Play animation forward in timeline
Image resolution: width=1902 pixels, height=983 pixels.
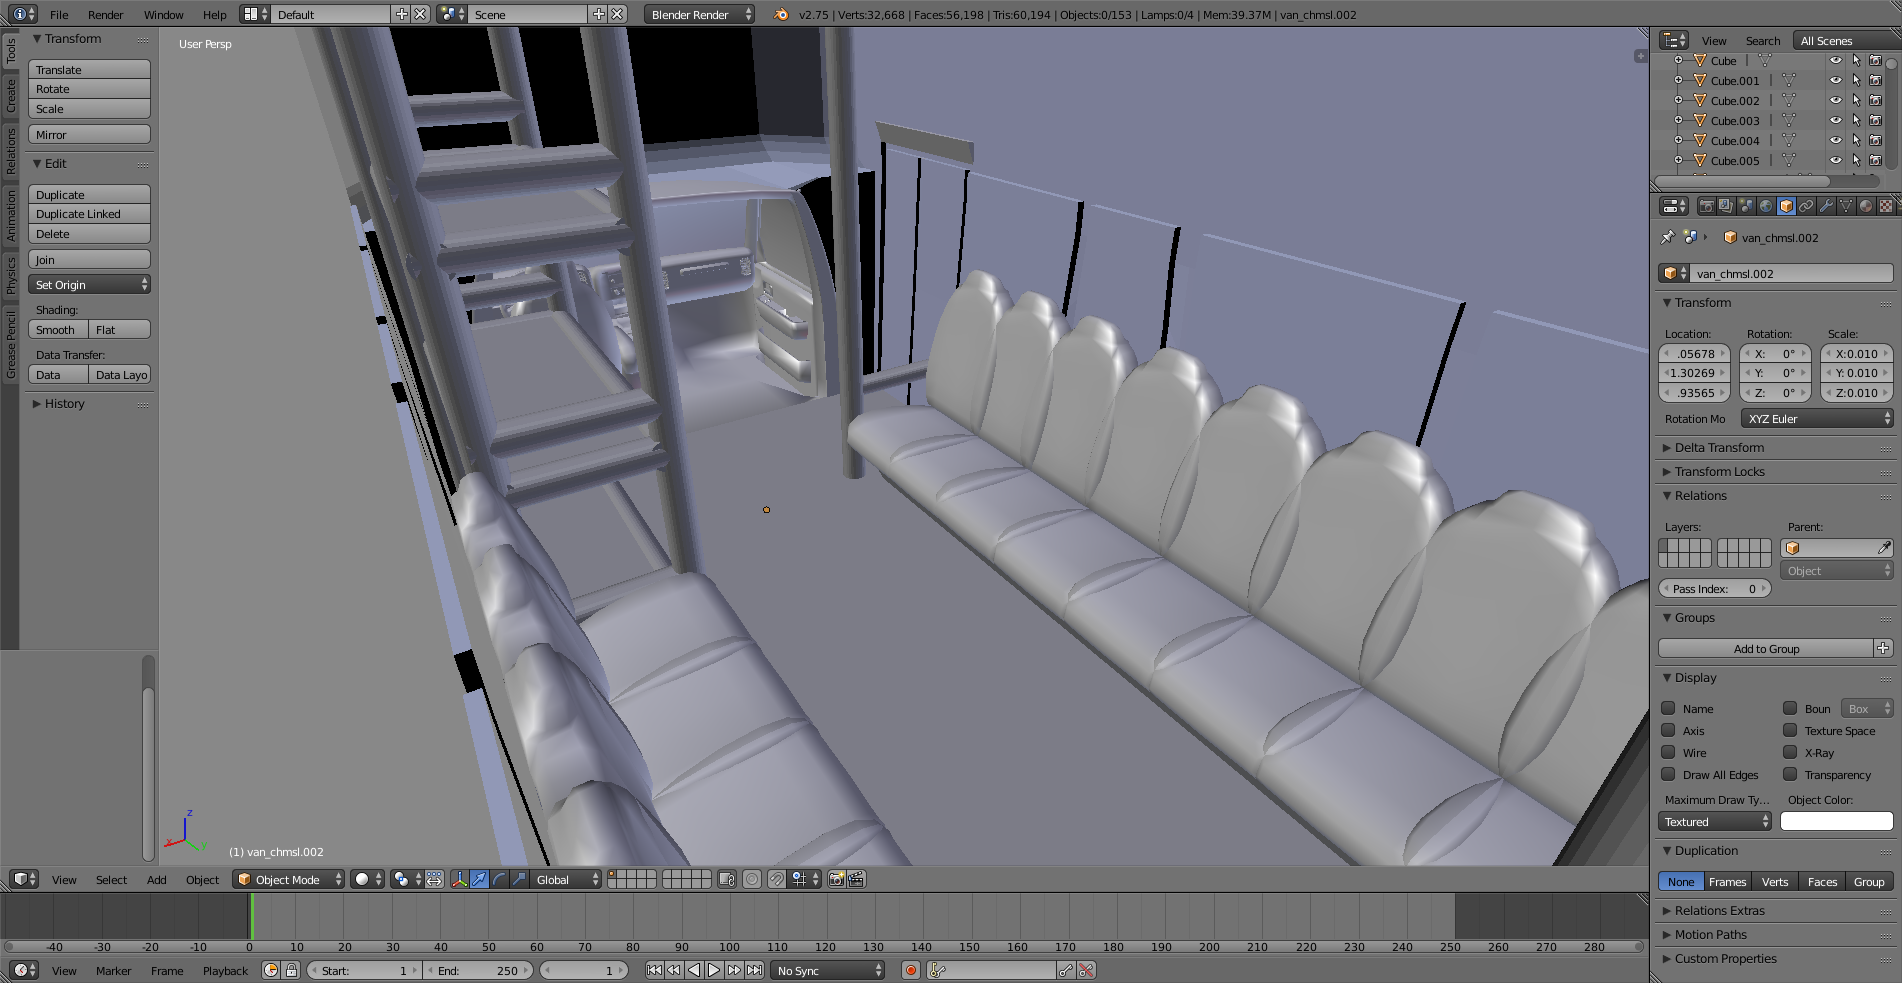pos(714,970)
